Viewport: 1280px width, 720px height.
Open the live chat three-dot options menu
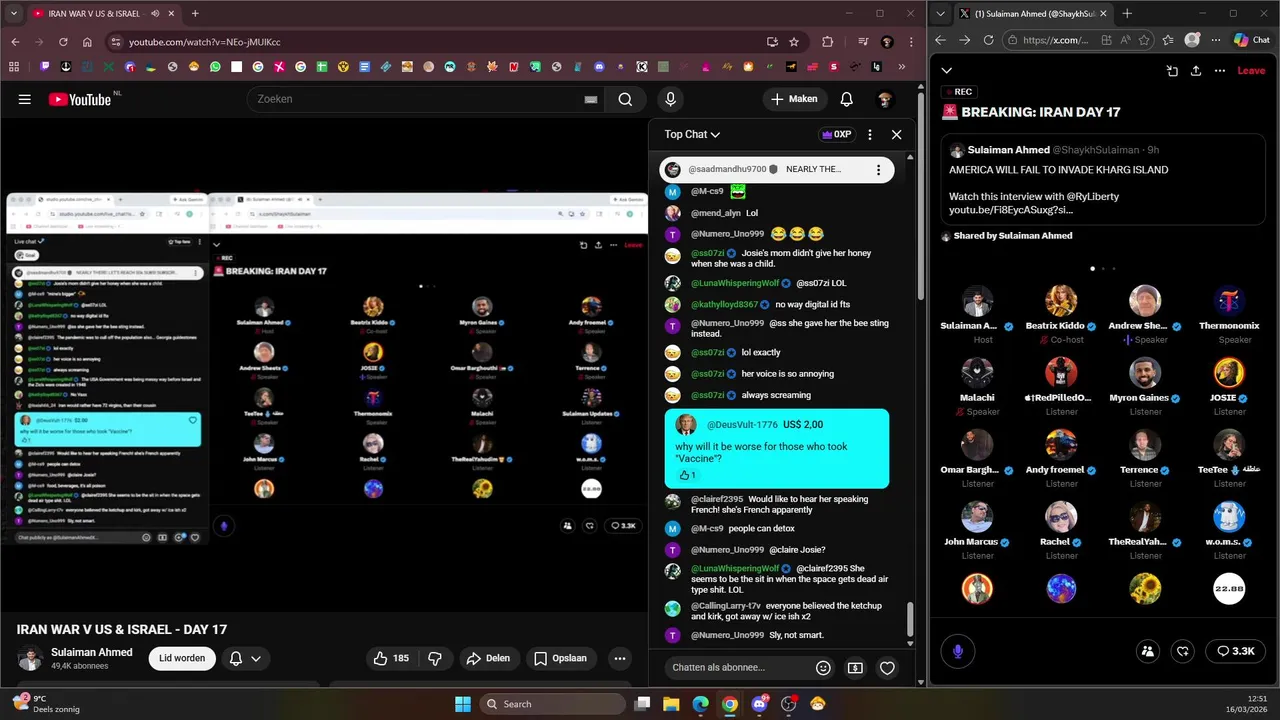tap(870, 134)
